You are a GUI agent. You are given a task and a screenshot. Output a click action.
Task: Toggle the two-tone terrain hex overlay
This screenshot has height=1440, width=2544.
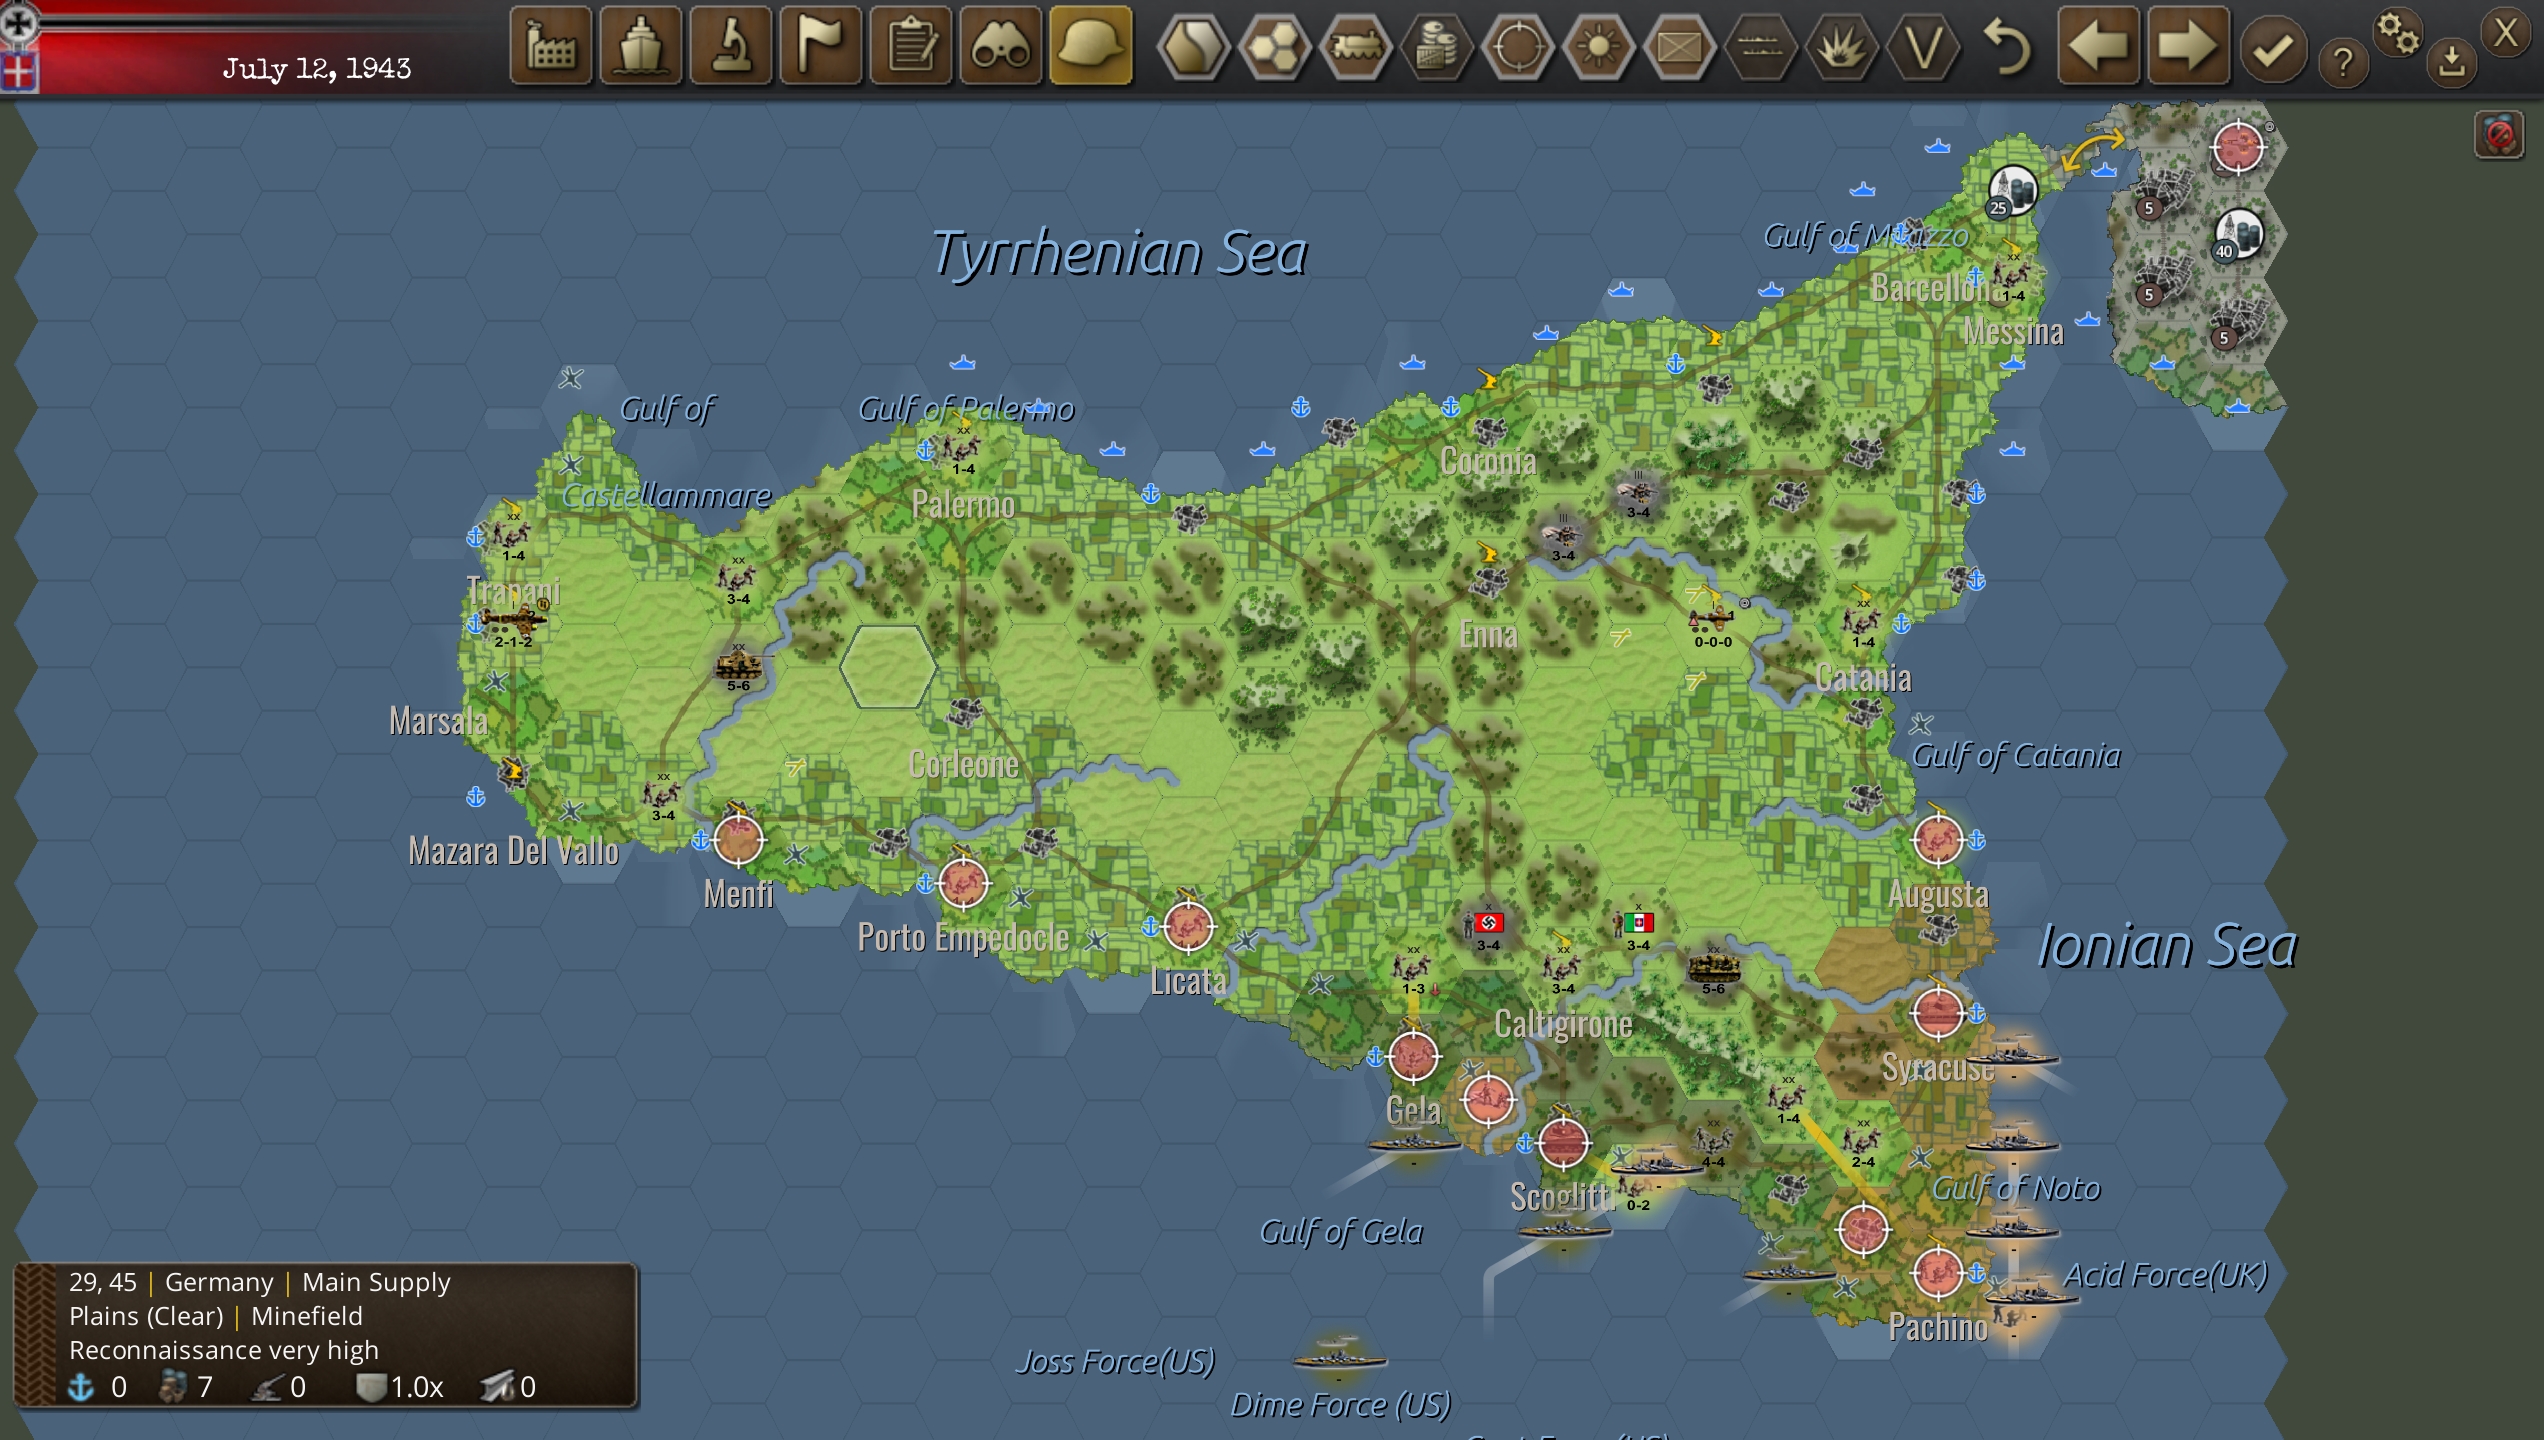point(1193,46)
